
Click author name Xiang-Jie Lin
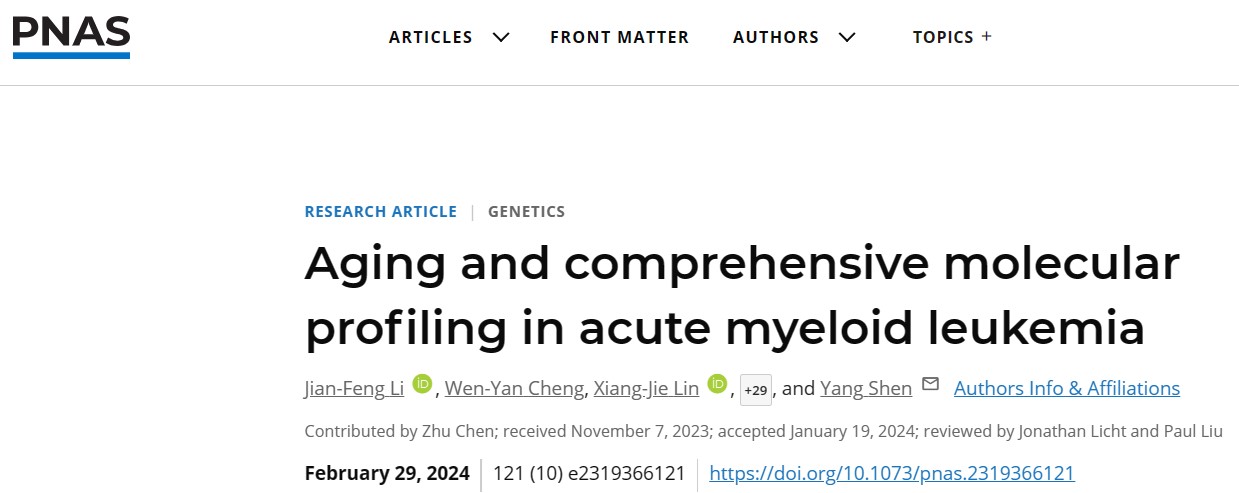pyautogui.click(x=644, y=388)
